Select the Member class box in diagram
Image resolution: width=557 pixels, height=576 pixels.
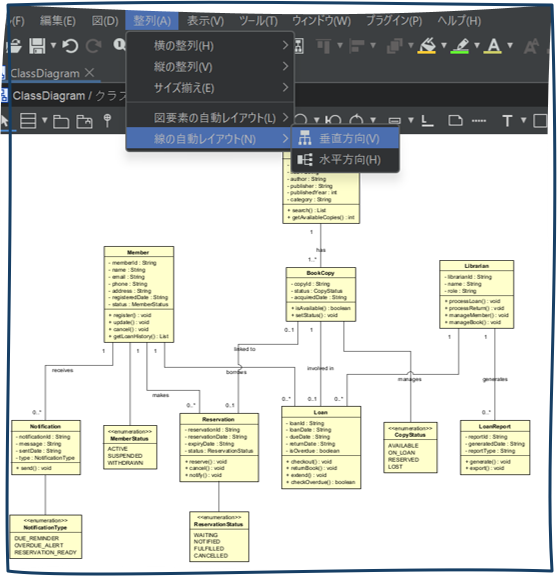tap(139, 294)
